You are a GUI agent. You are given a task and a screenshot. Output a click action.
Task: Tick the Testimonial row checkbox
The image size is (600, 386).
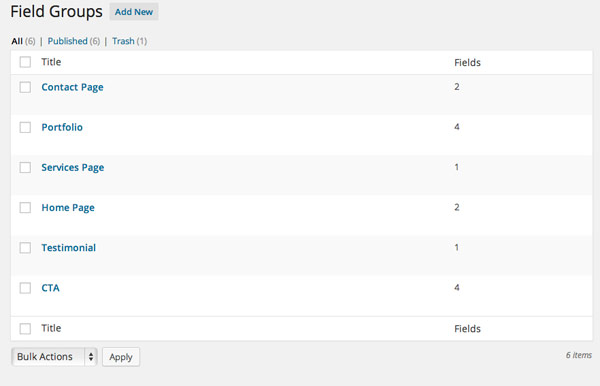[x=25, y=248]
